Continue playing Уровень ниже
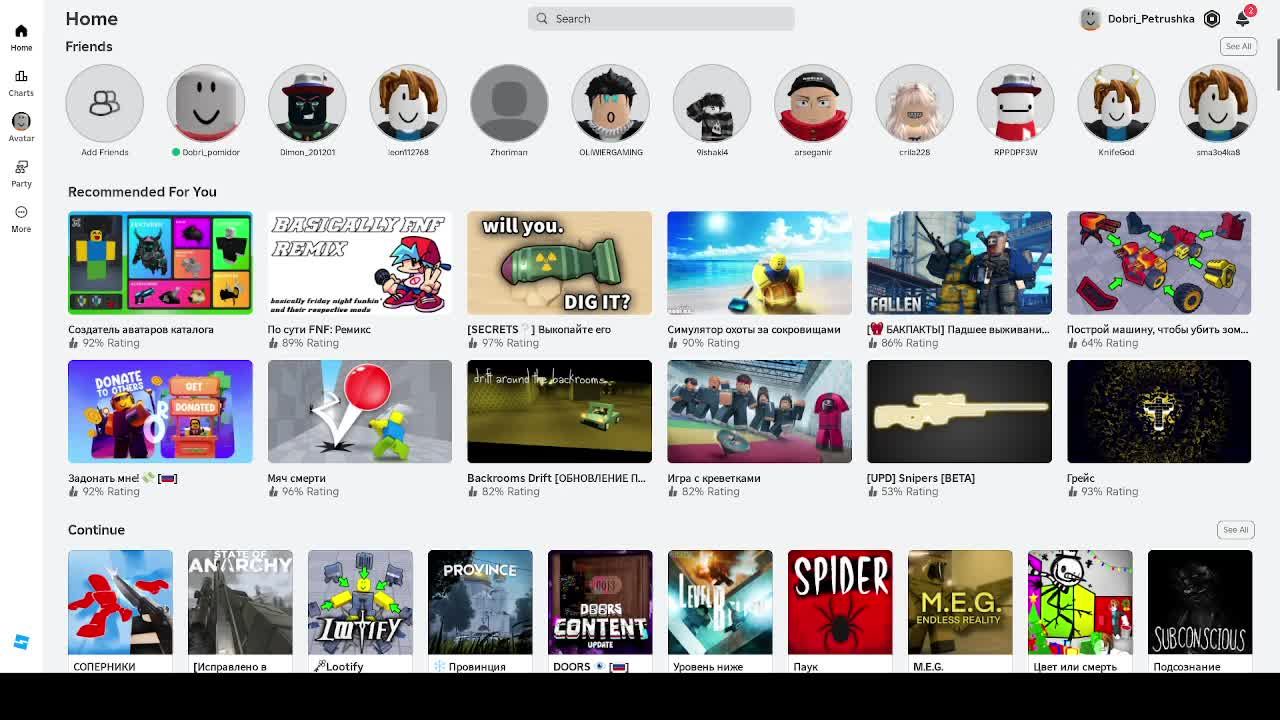The image size is (1280, 720). 720,602
